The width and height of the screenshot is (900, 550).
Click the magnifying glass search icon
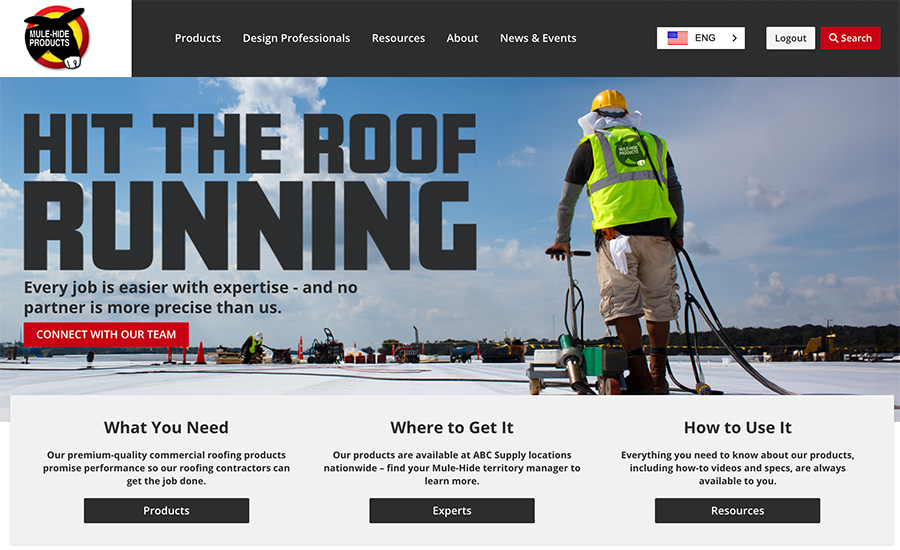(x=833, y=38)
